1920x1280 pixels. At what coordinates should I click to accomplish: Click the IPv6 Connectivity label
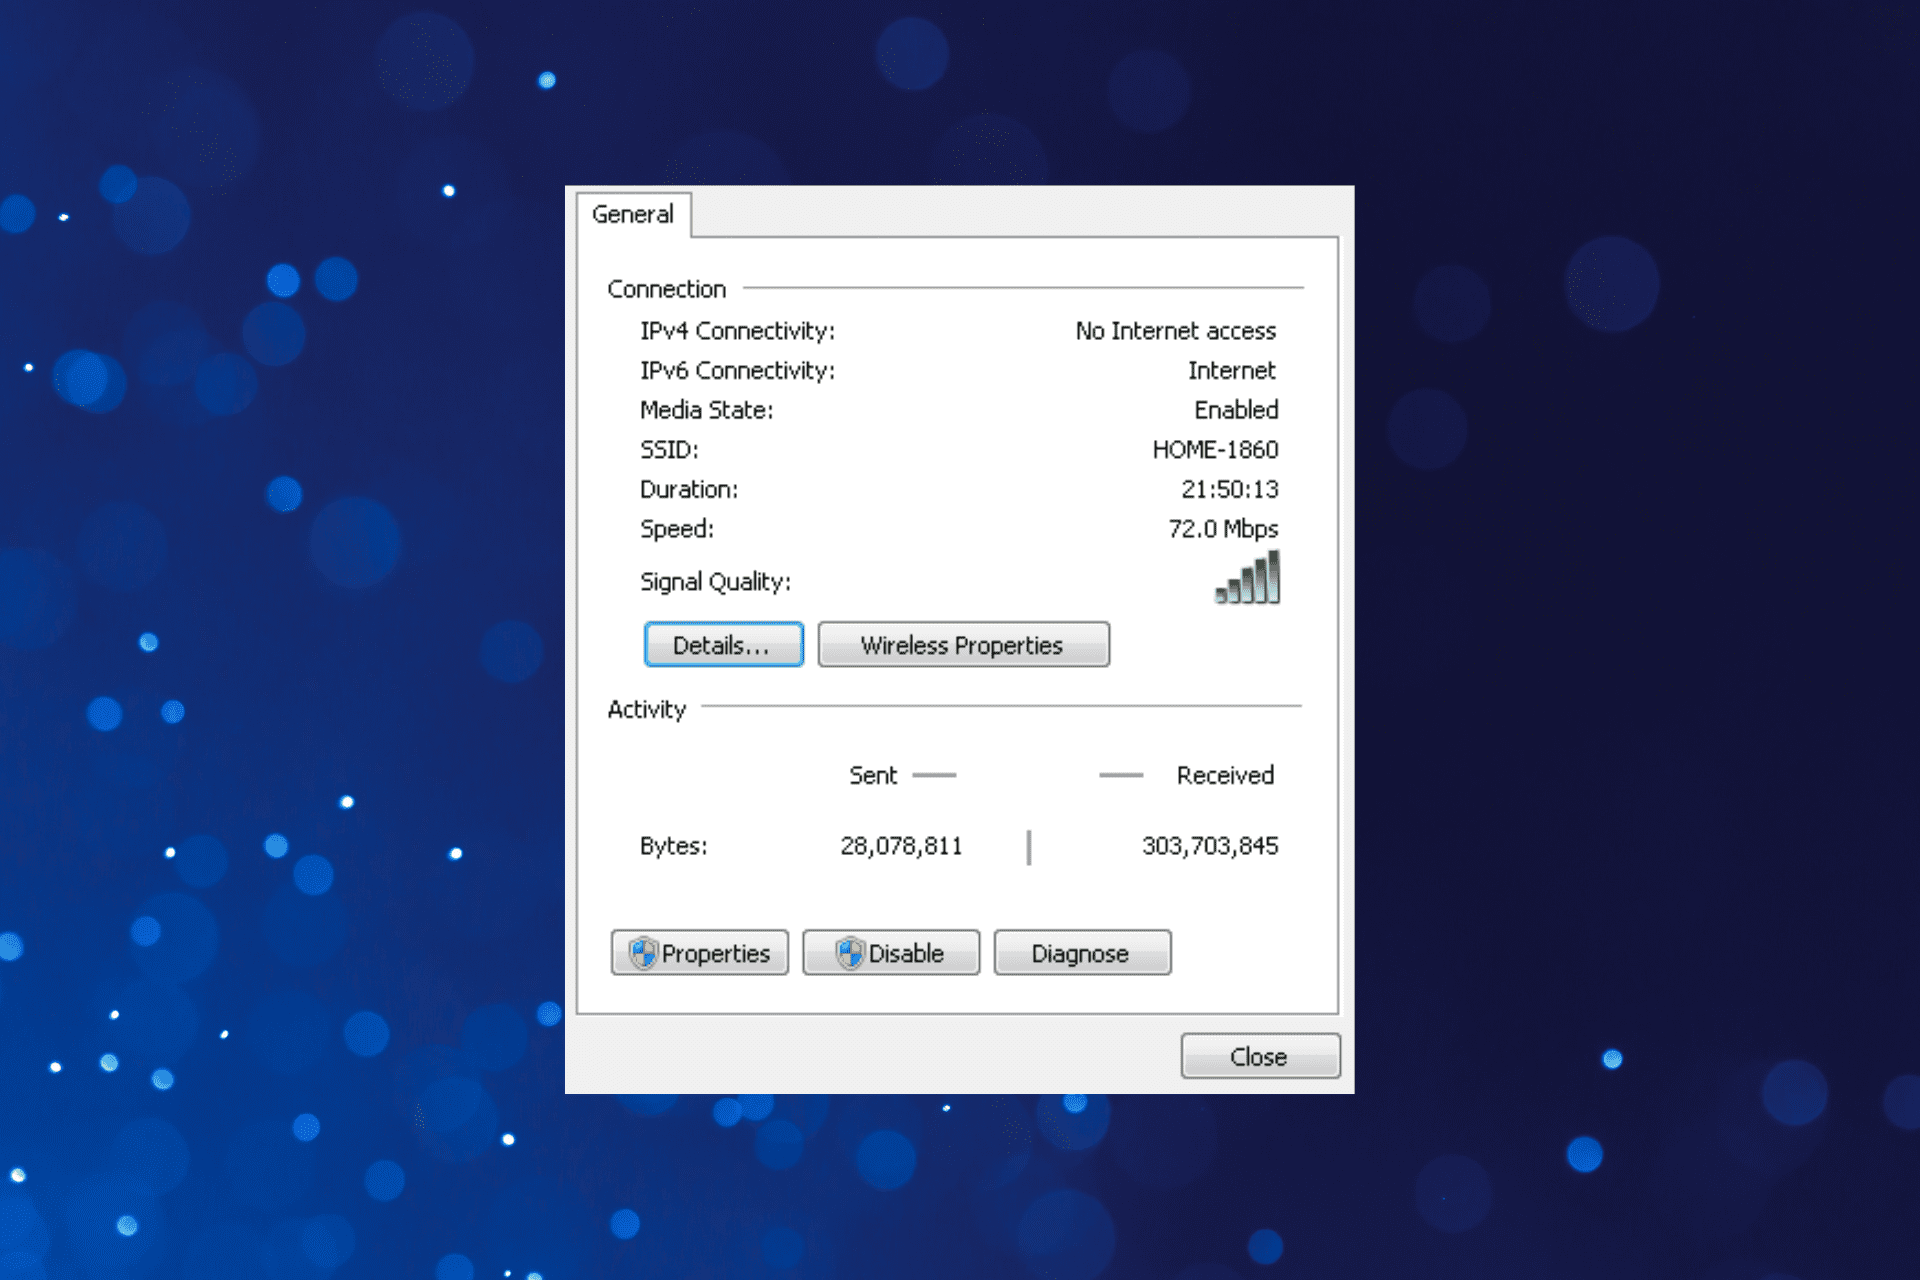click(738, 371)
